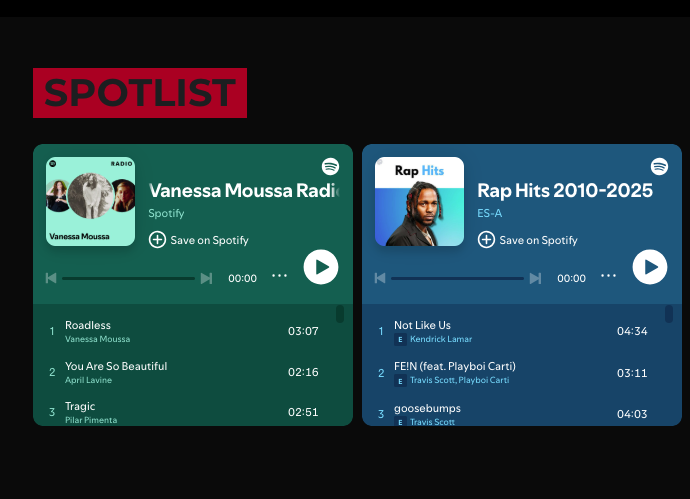690x499 pixels.
Task: Seek on Rap Hits progress bar
Action: point(458,279)
